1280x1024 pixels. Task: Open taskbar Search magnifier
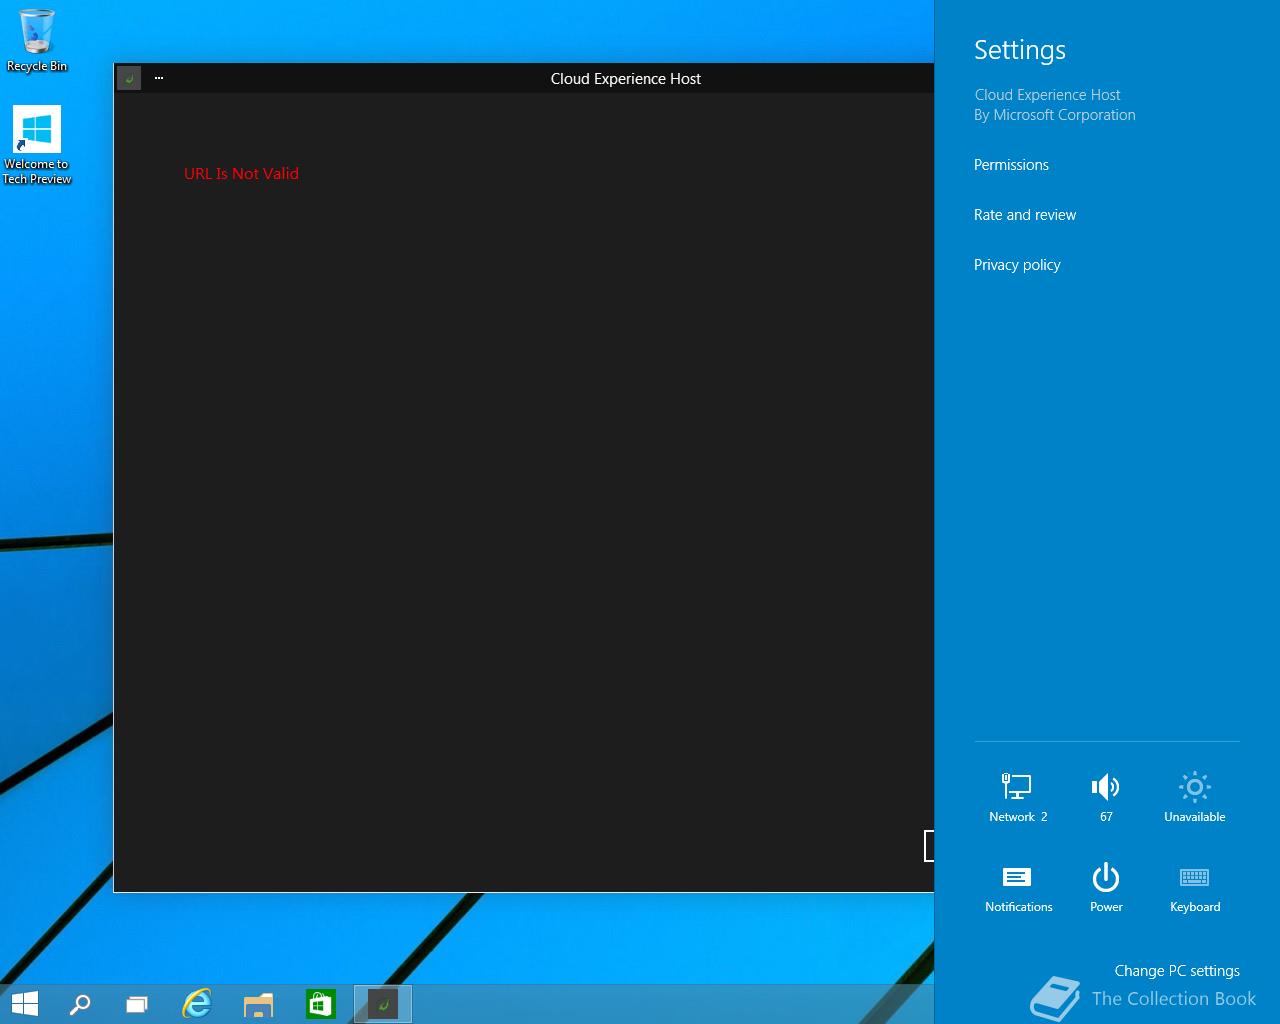click(x=80, y=1004)
